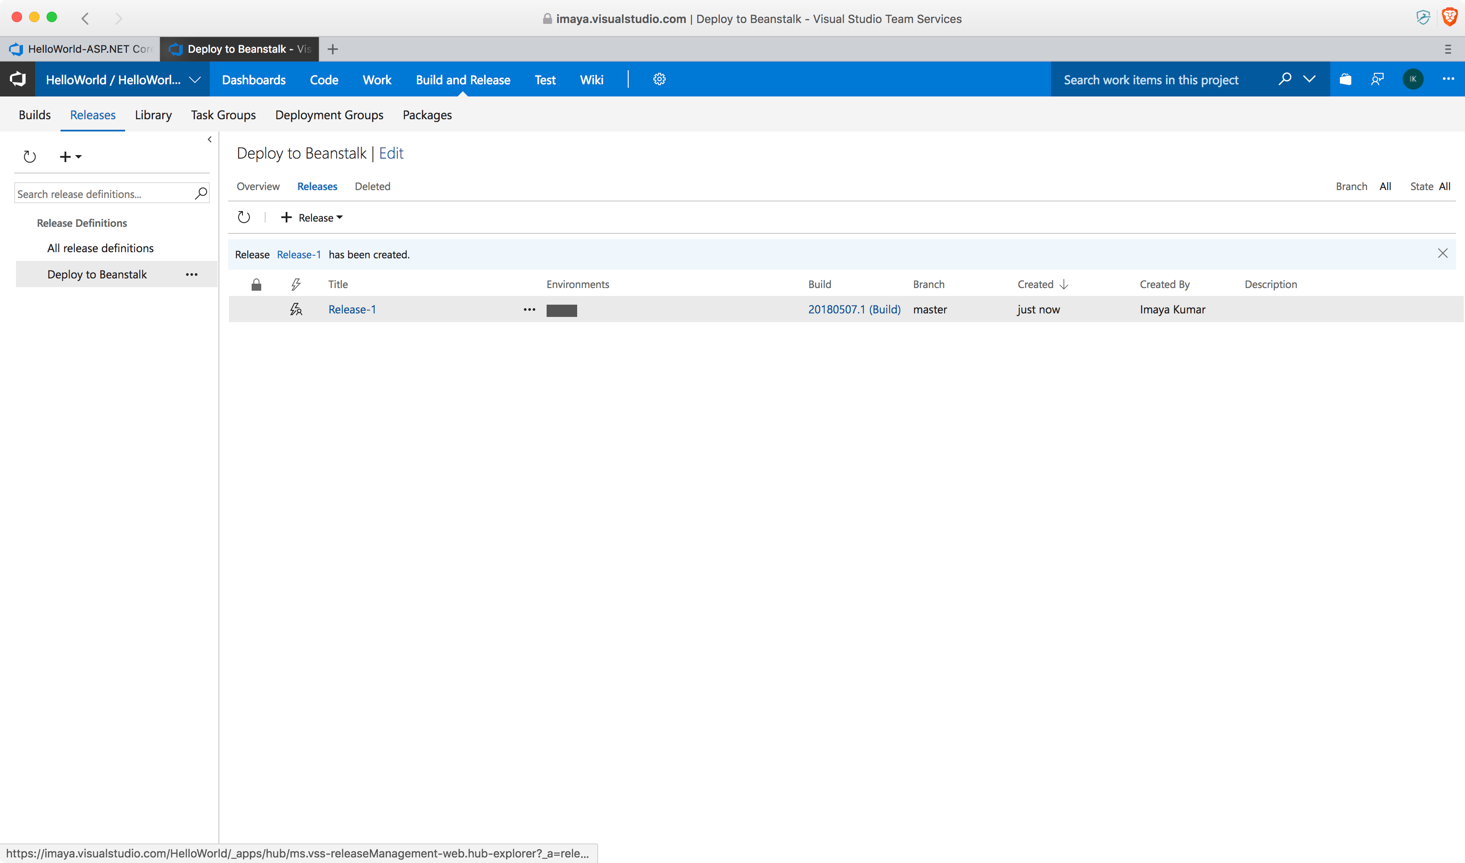Switch to the Library tab
The width and height of the screenshot is (1465, 863).
pos(153,115)
